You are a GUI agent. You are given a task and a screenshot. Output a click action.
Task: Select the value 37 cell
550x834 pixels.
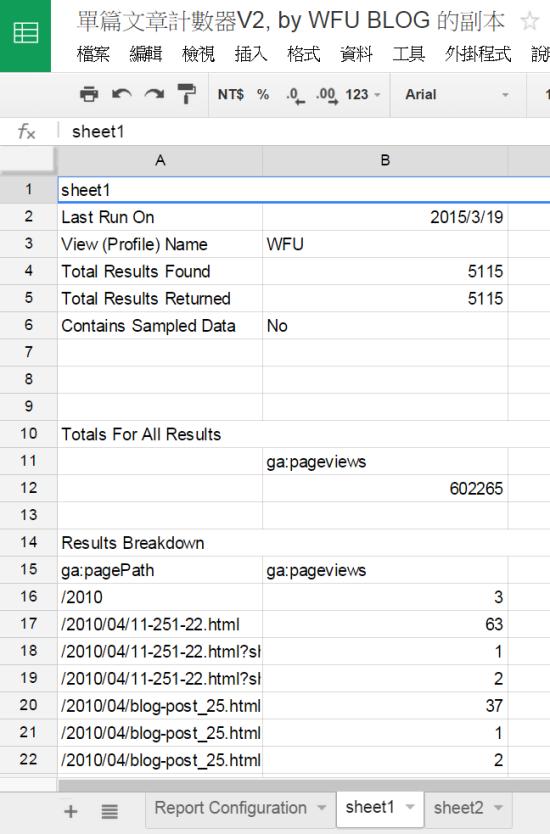tap(385, 705)
